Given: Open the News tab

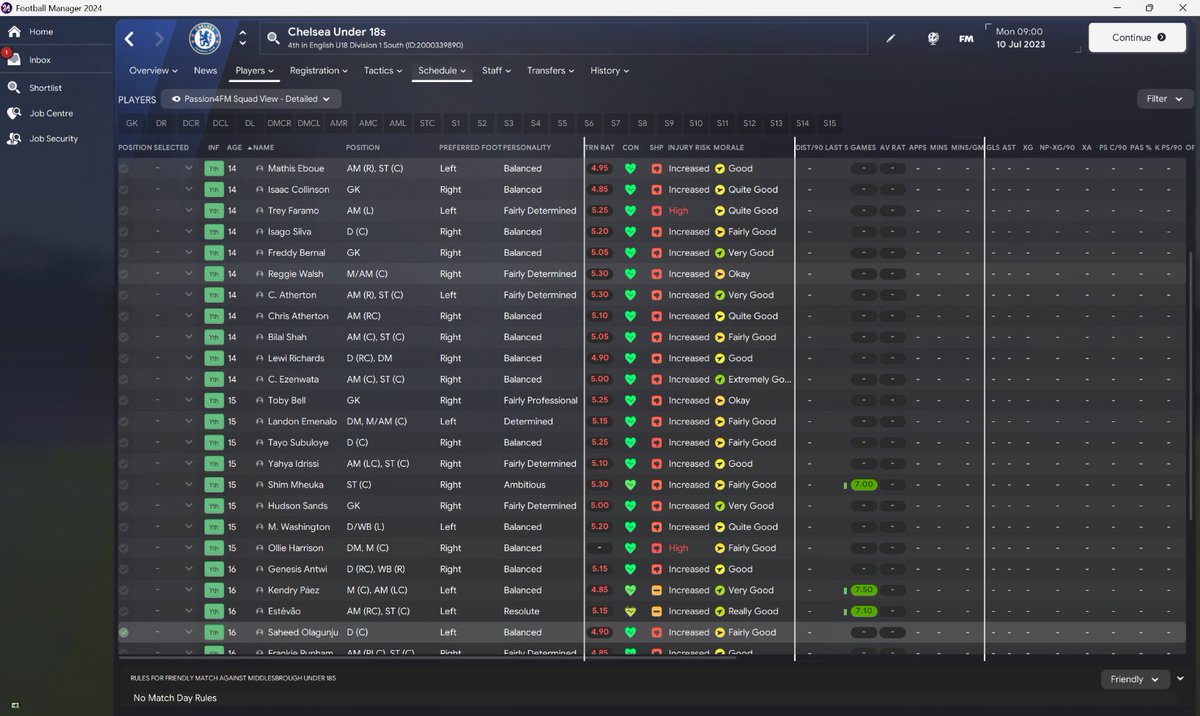Looking at the screenshot, I should pyautogui.click(x=205, y=71).
